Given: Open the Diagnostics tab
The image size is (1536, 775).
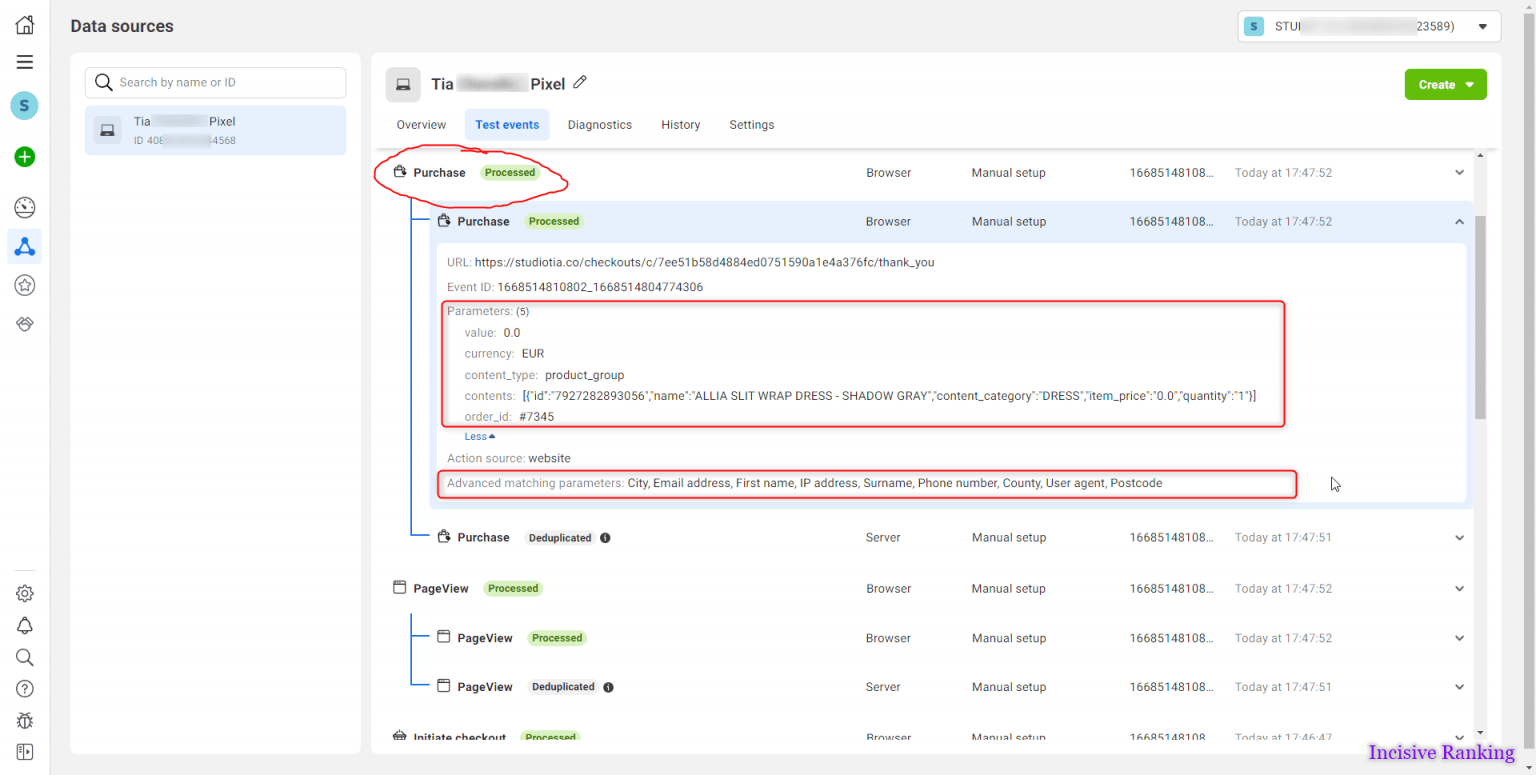Looking at the screenshot, I should 600,125.
